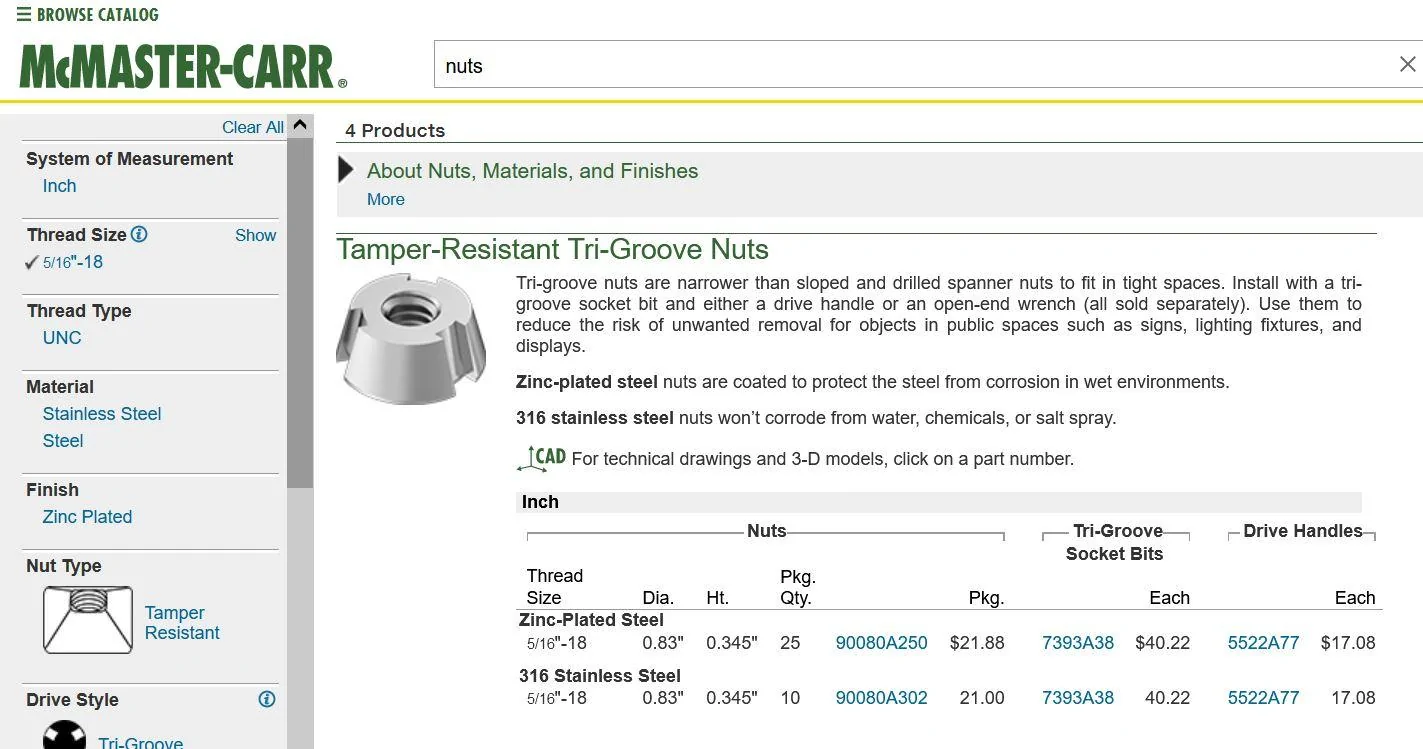The width and height of the screenshot is (1423, 749).
Task: Click the CAD drawings icon
Action: (542, 459)
